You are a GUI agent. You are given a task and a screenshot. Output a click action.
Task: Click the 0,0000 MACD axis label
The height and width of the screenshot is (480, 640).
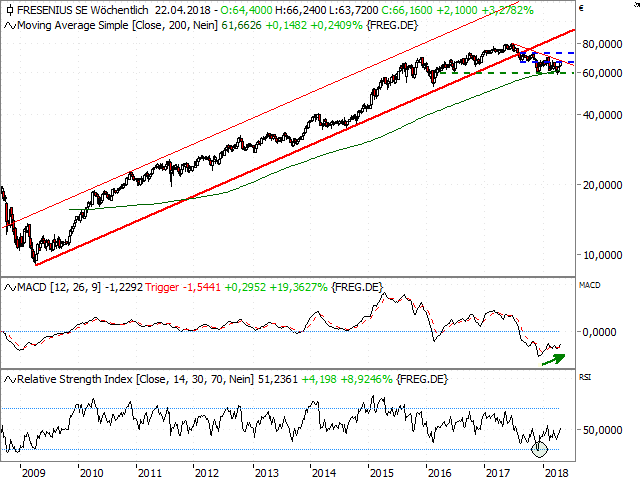[599, 332]
